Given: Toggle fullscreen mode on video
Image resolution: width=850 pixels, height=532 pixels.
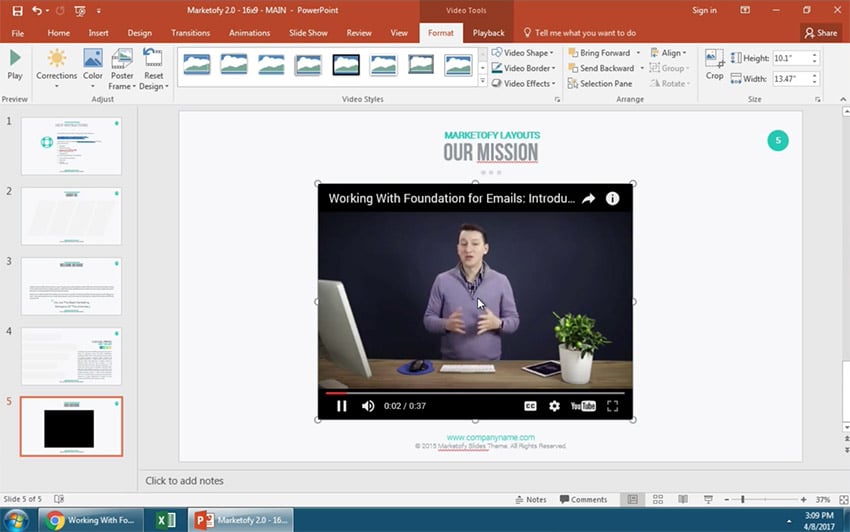Looking at the screenshot, I should (613, 406).
